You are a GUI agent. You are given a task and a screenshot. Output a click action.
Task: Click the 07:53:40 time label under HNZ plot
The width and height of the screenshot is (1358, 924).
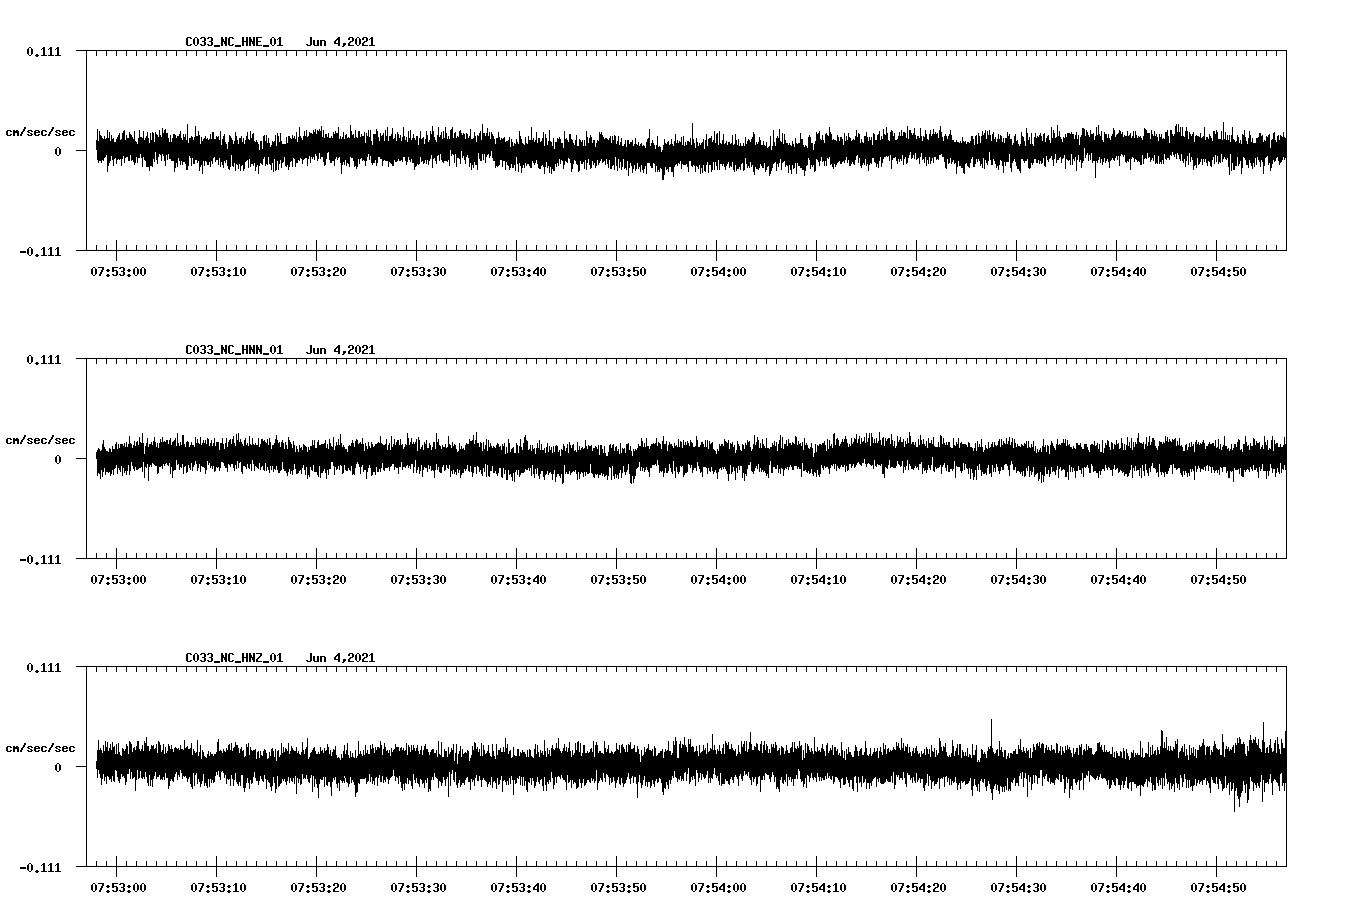coord(518,887)
